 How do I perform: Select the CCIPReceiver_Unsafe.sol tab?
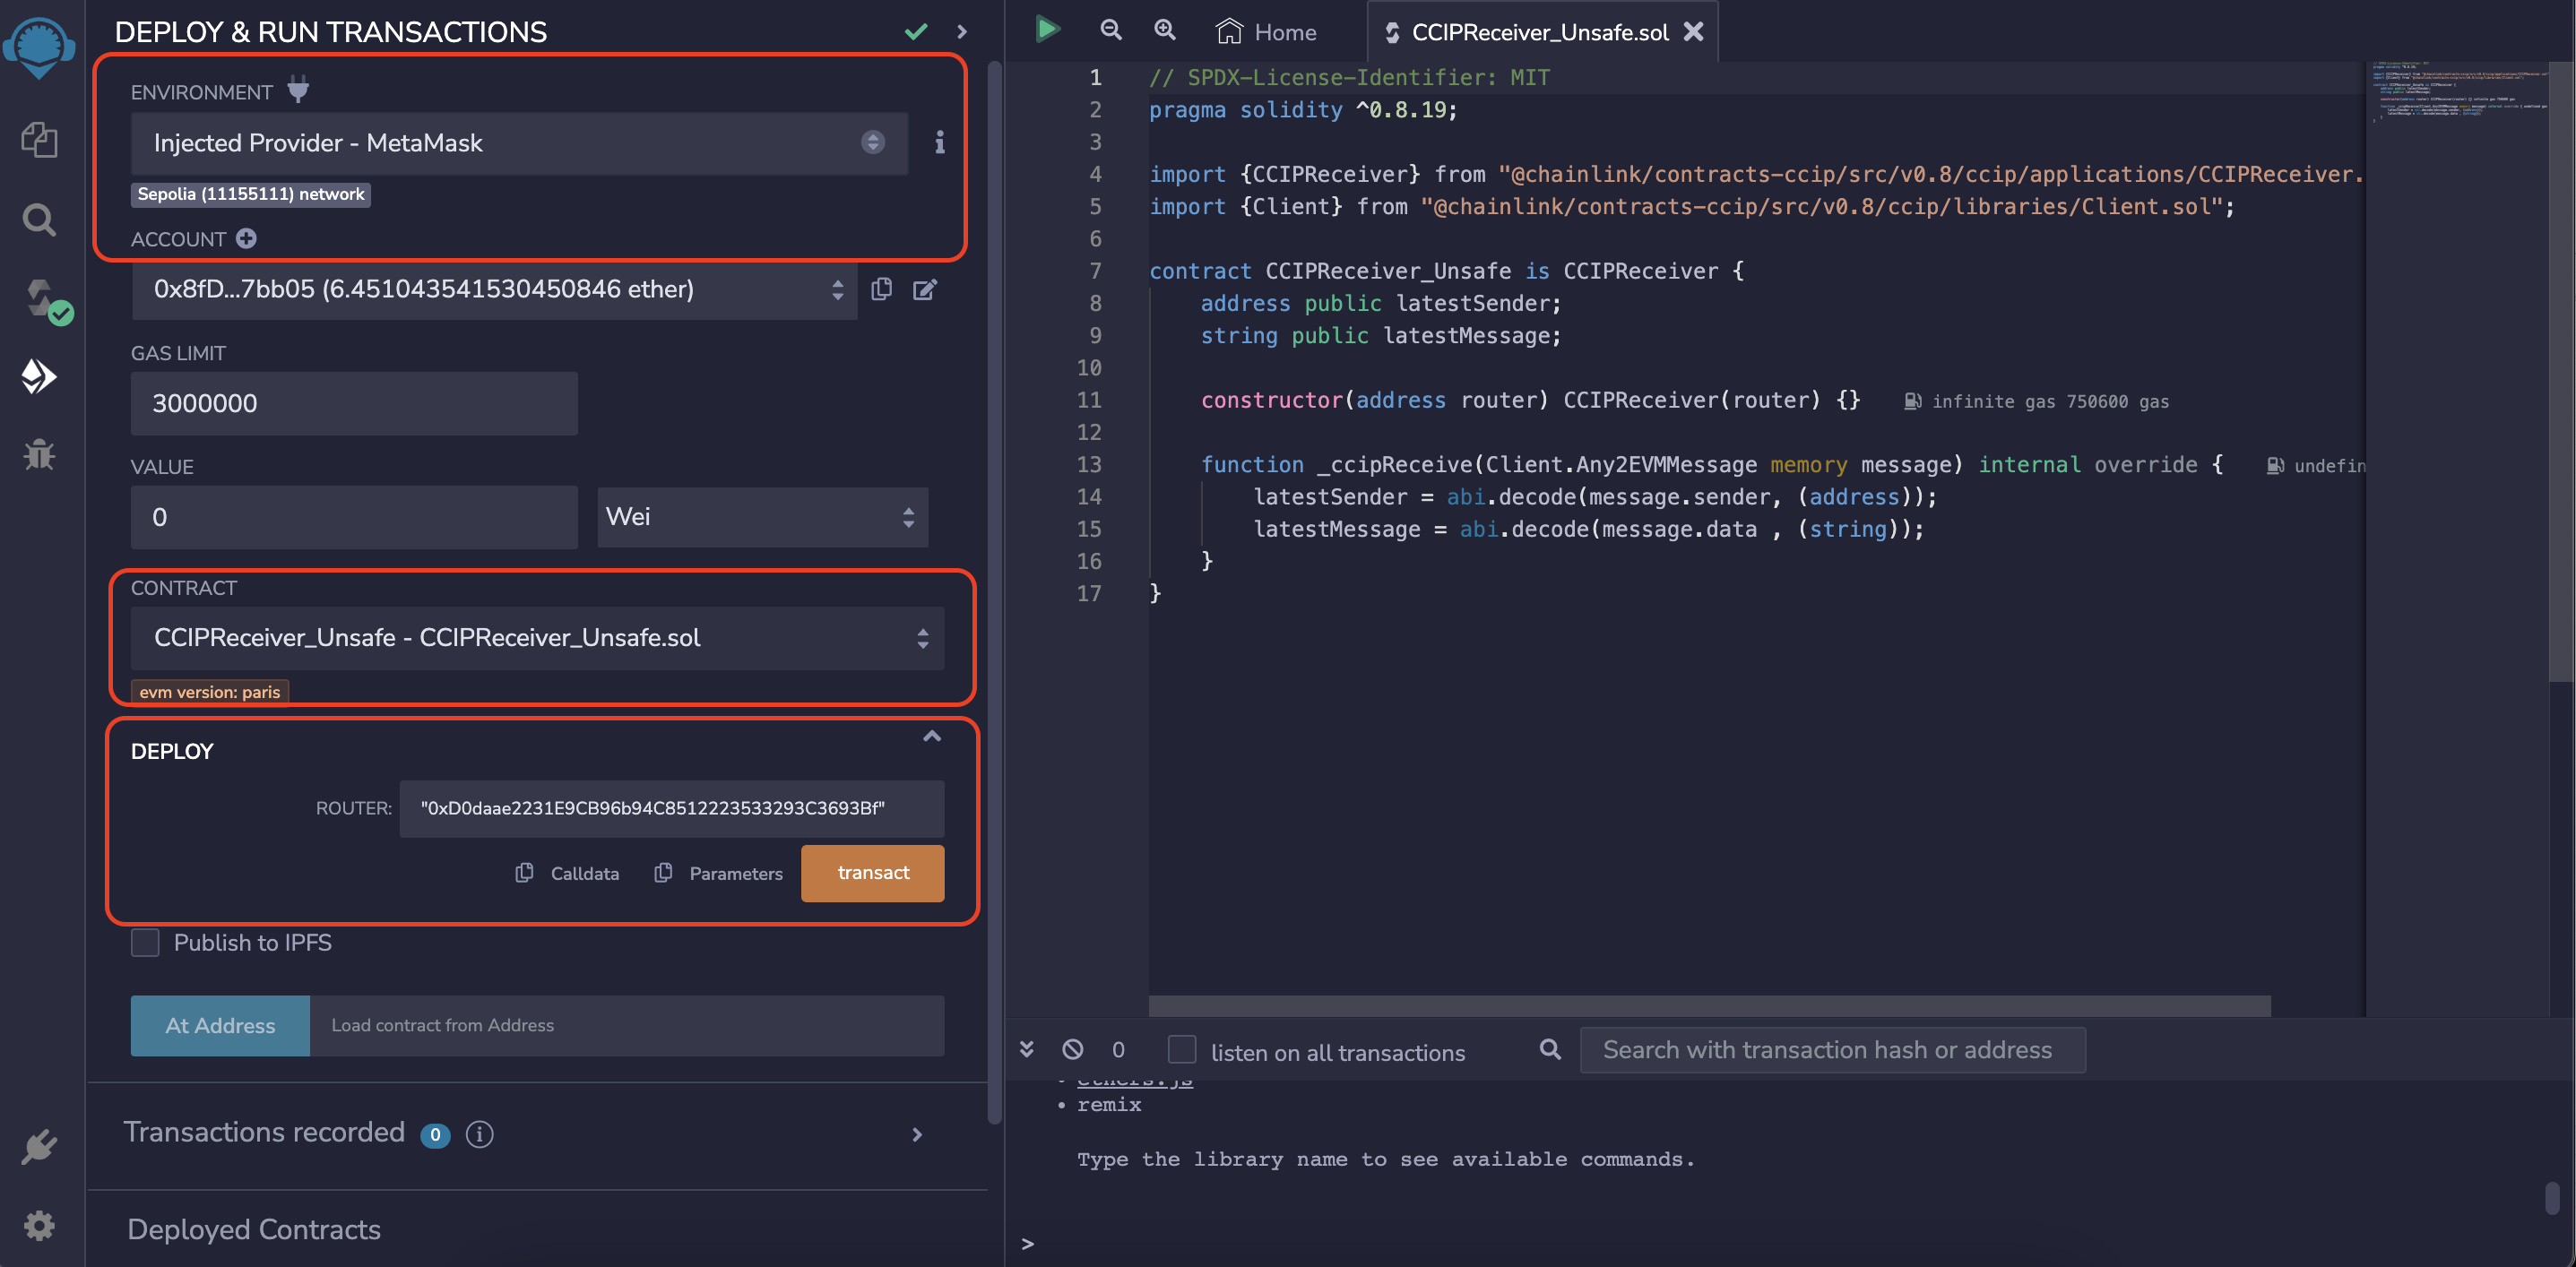(1538, 32)
